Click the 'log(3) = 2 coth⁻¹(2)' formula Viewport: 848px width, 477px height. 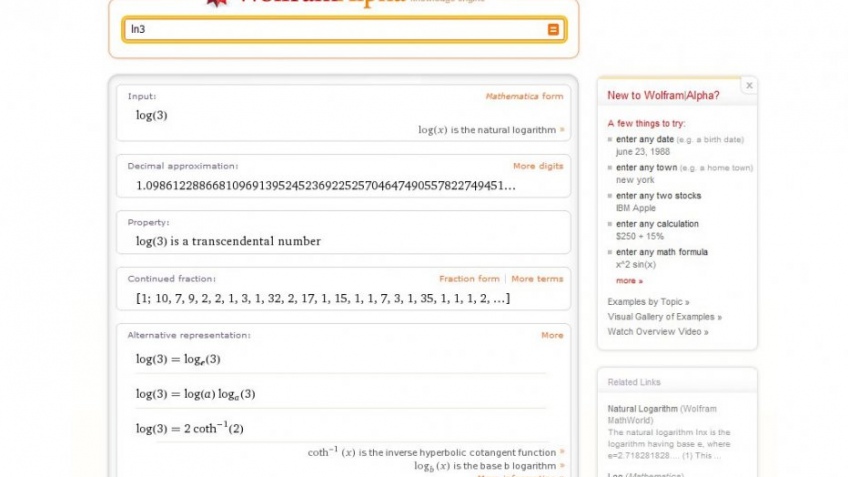[x=189, y=428]
